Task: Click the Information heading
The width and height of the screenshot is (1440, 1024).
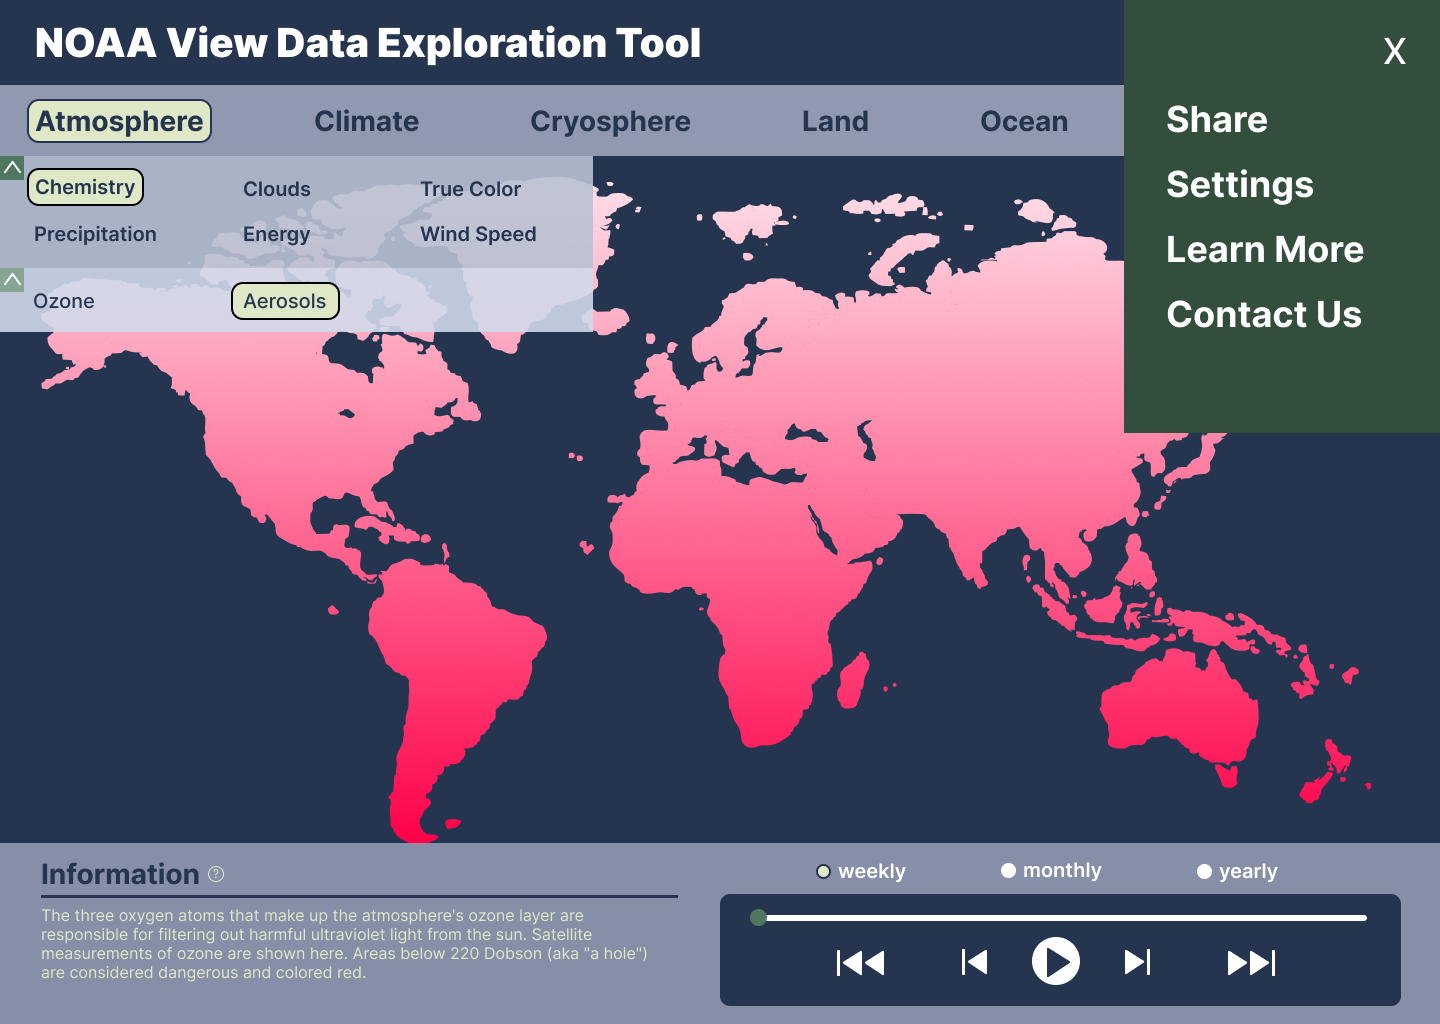Action: tap(120, 874)
